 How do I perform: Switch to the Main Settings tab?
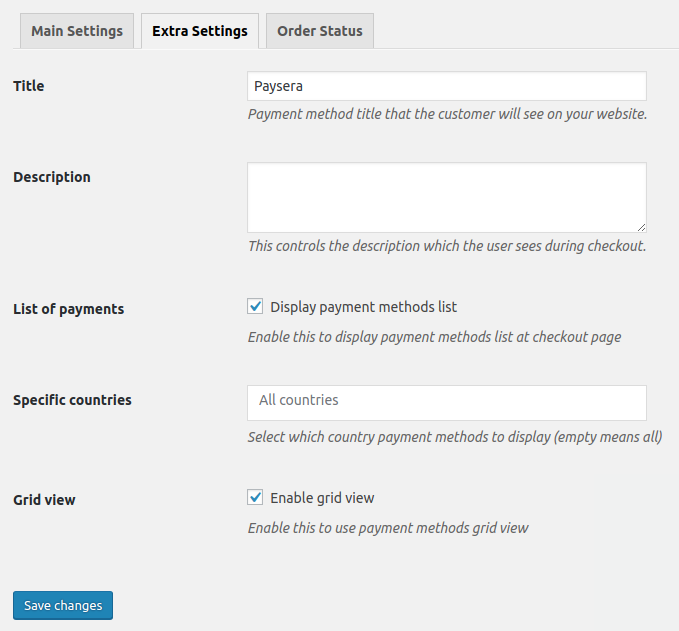(x=77, y=31)
